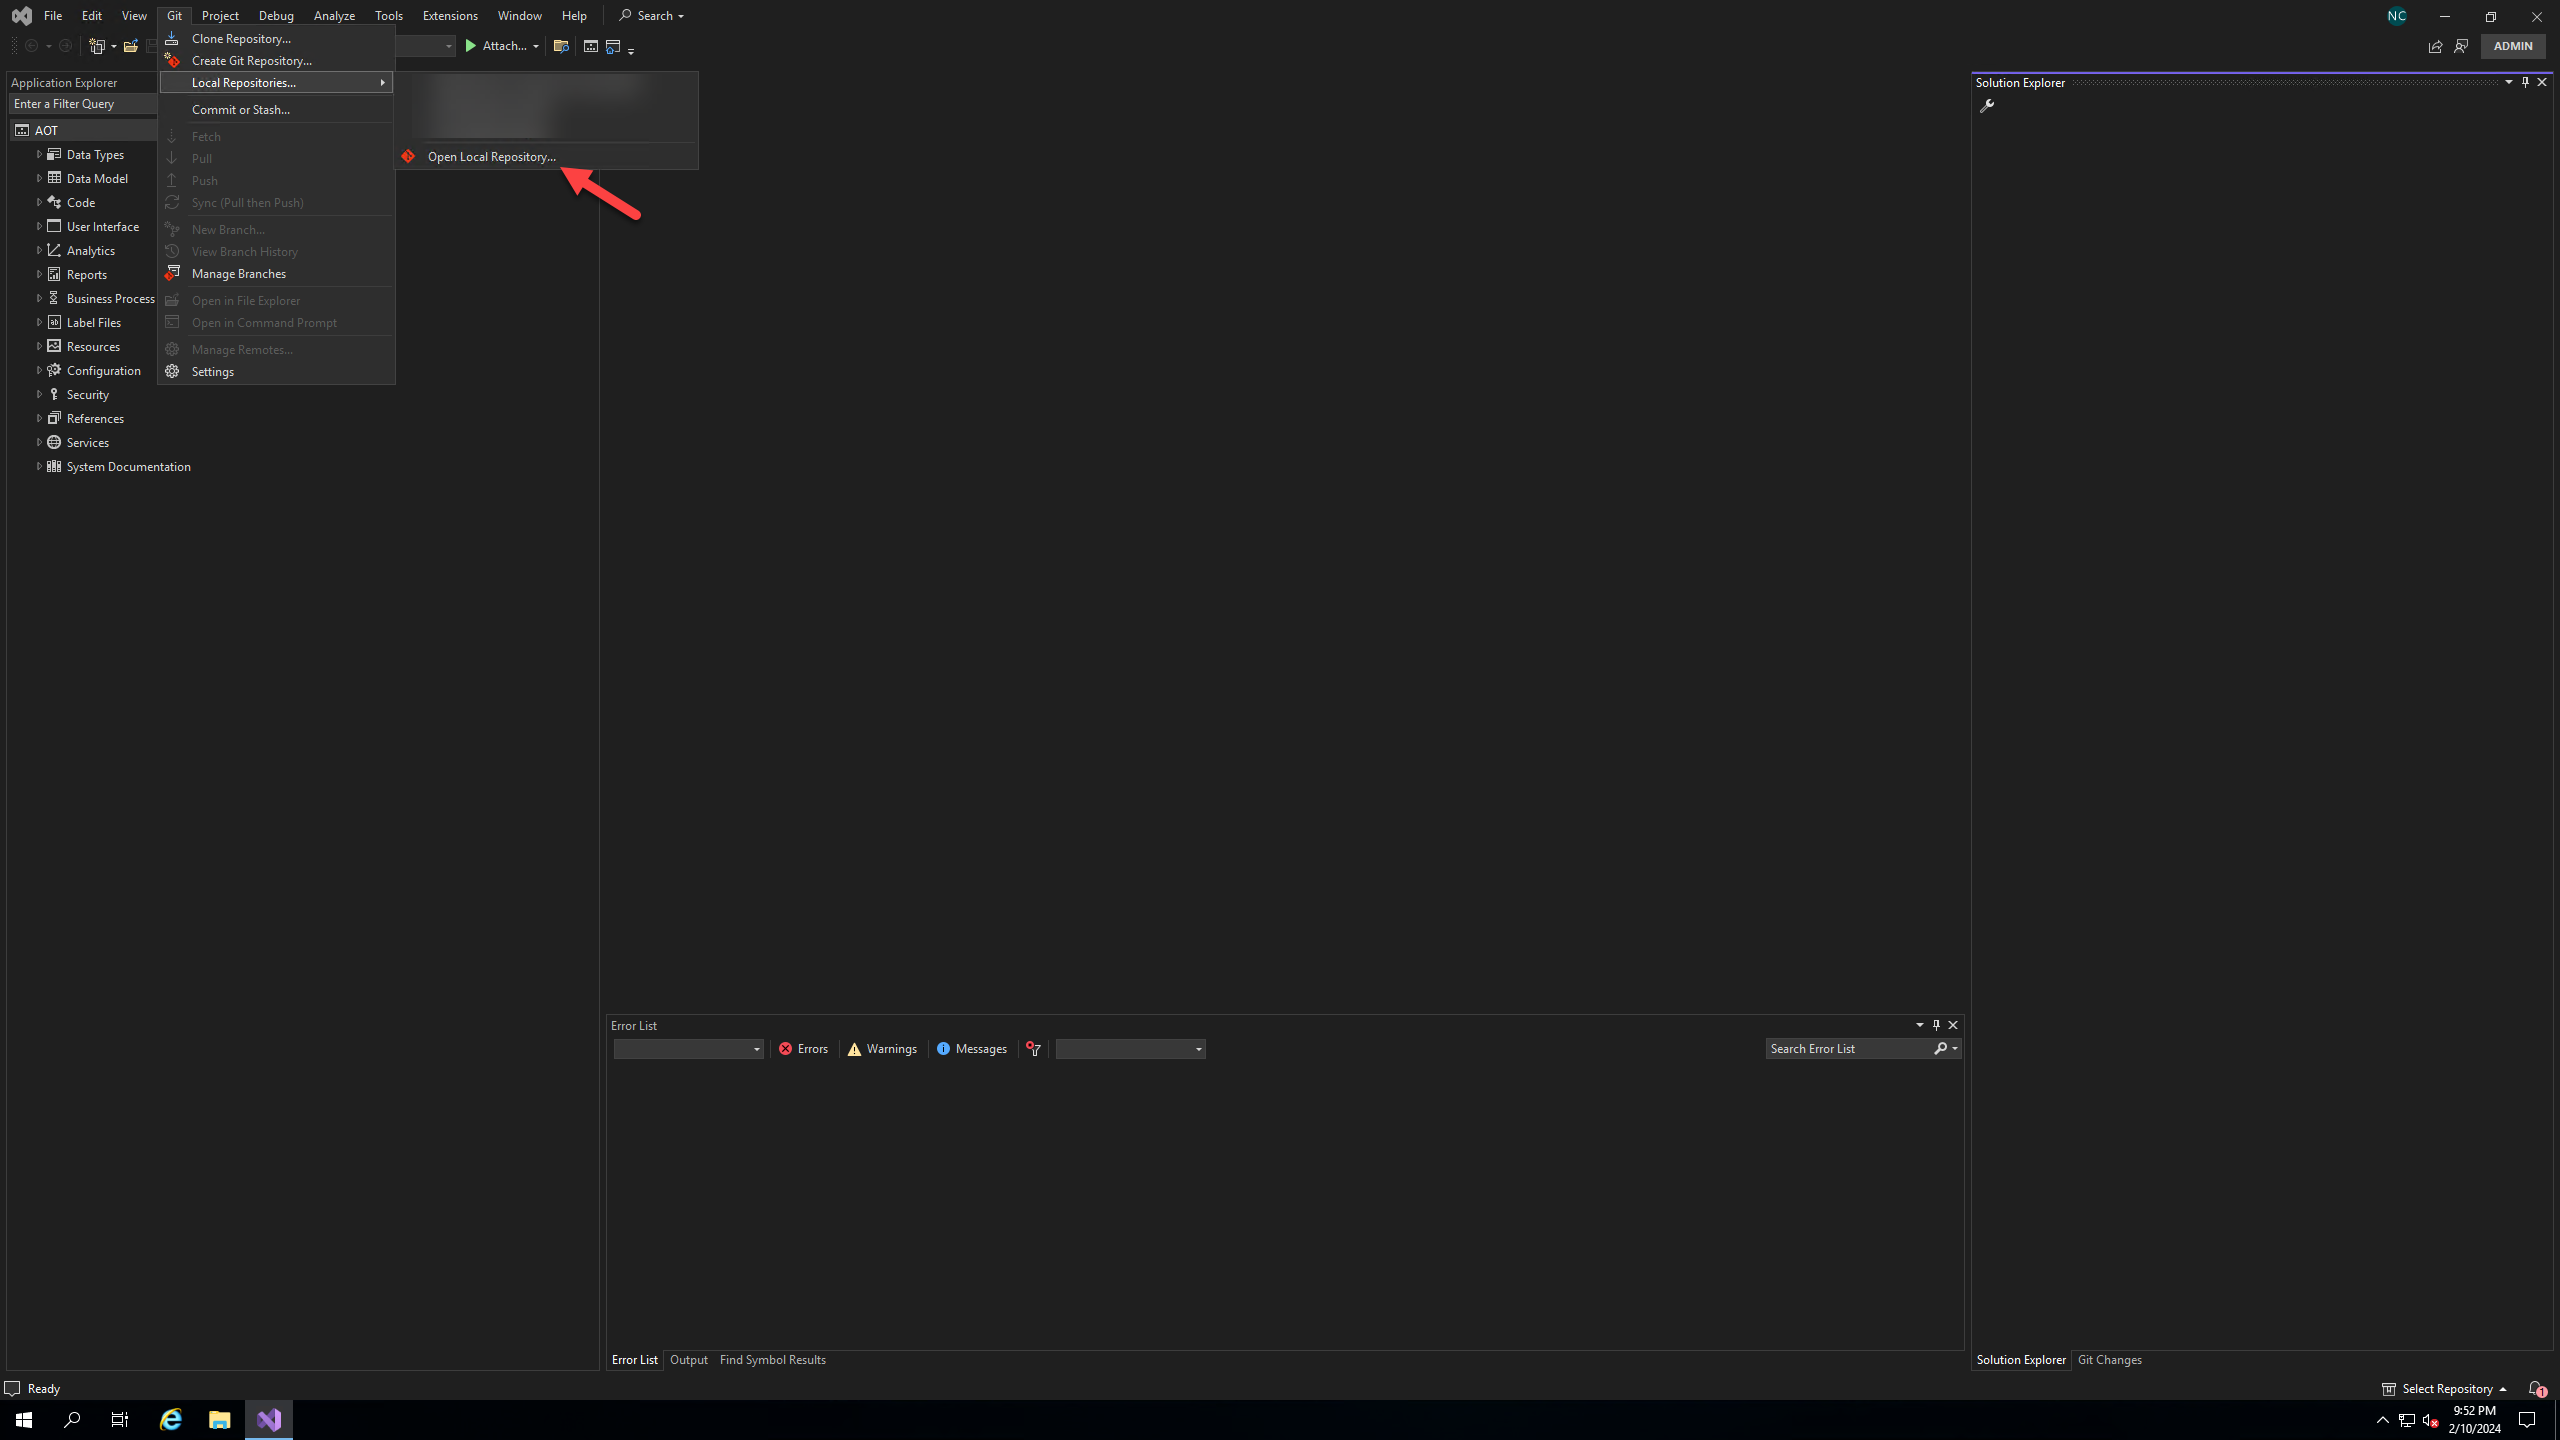
Task: Open the notifications bell in status bar
Action: coord(2535,1388)
